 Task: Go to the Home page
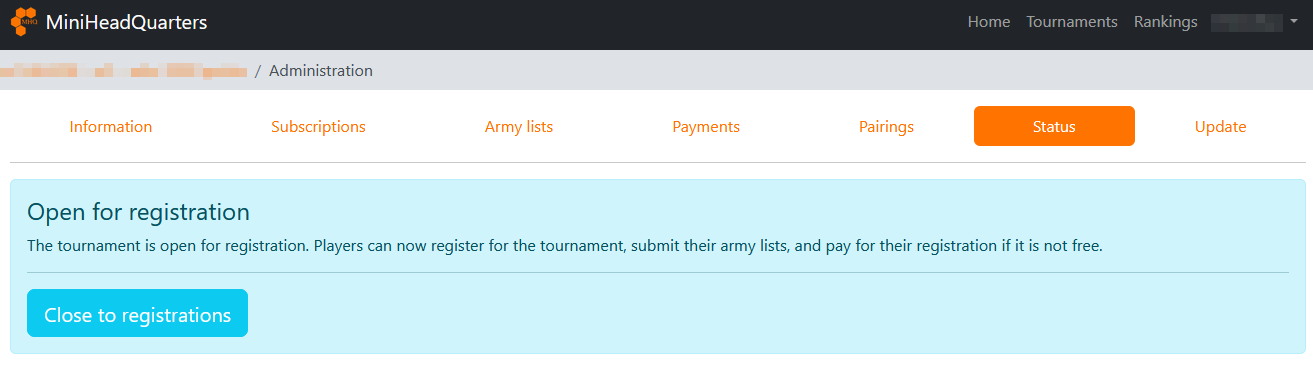(989, 22)
